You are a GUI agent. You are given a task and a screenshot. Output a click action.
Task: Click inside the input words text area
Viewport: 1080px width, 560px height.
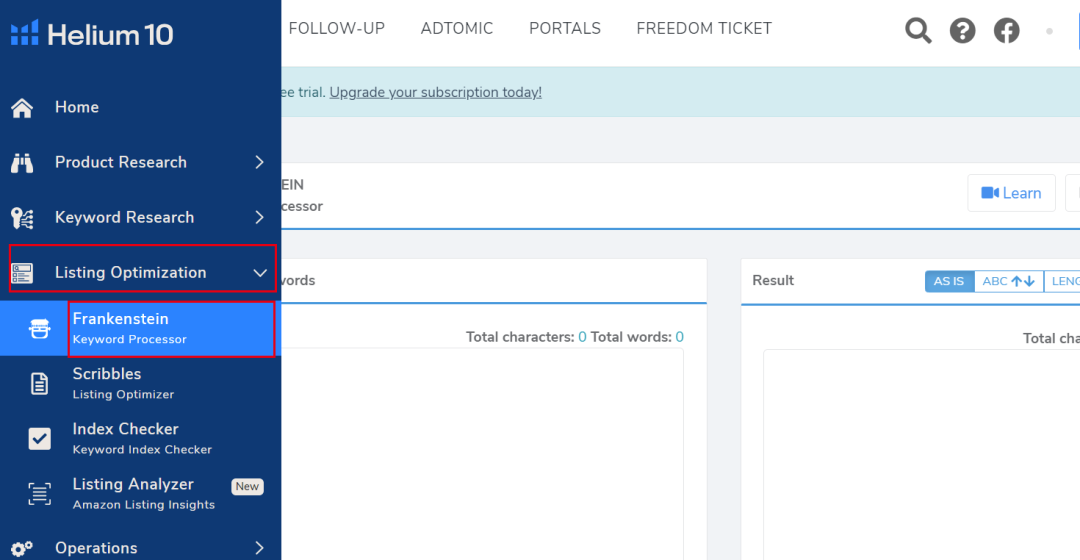click(482, 455)
